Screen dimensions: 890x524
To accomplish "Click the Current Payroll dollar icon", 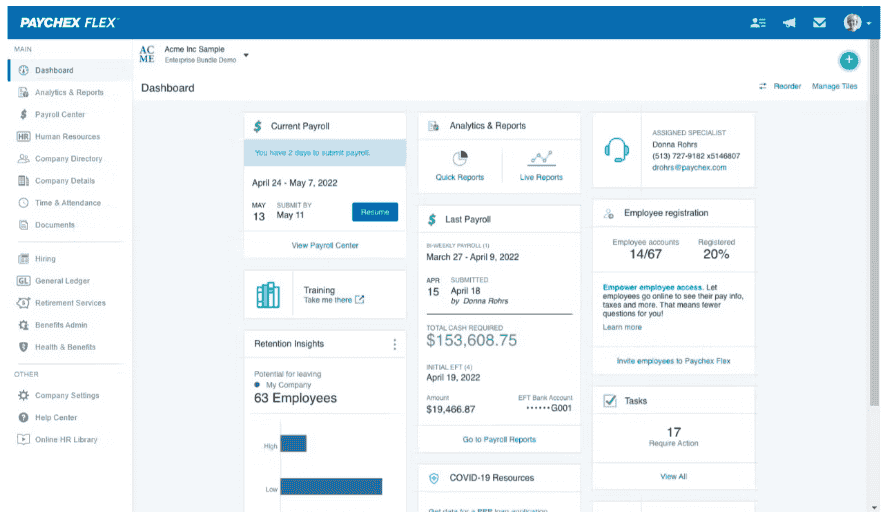I will click(258, 126).
